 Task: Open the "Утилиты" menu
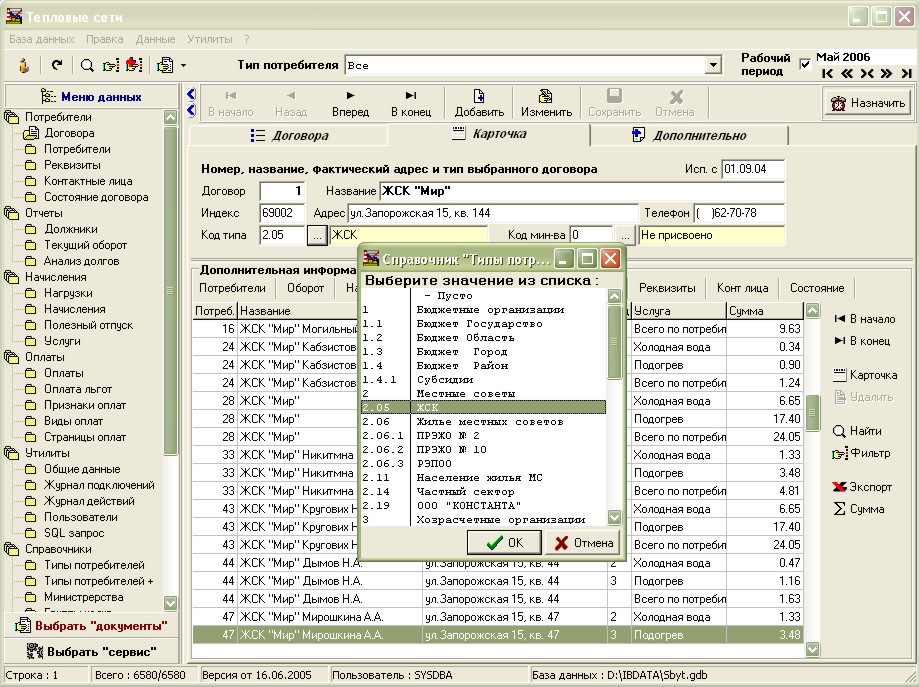click(209, 39)
